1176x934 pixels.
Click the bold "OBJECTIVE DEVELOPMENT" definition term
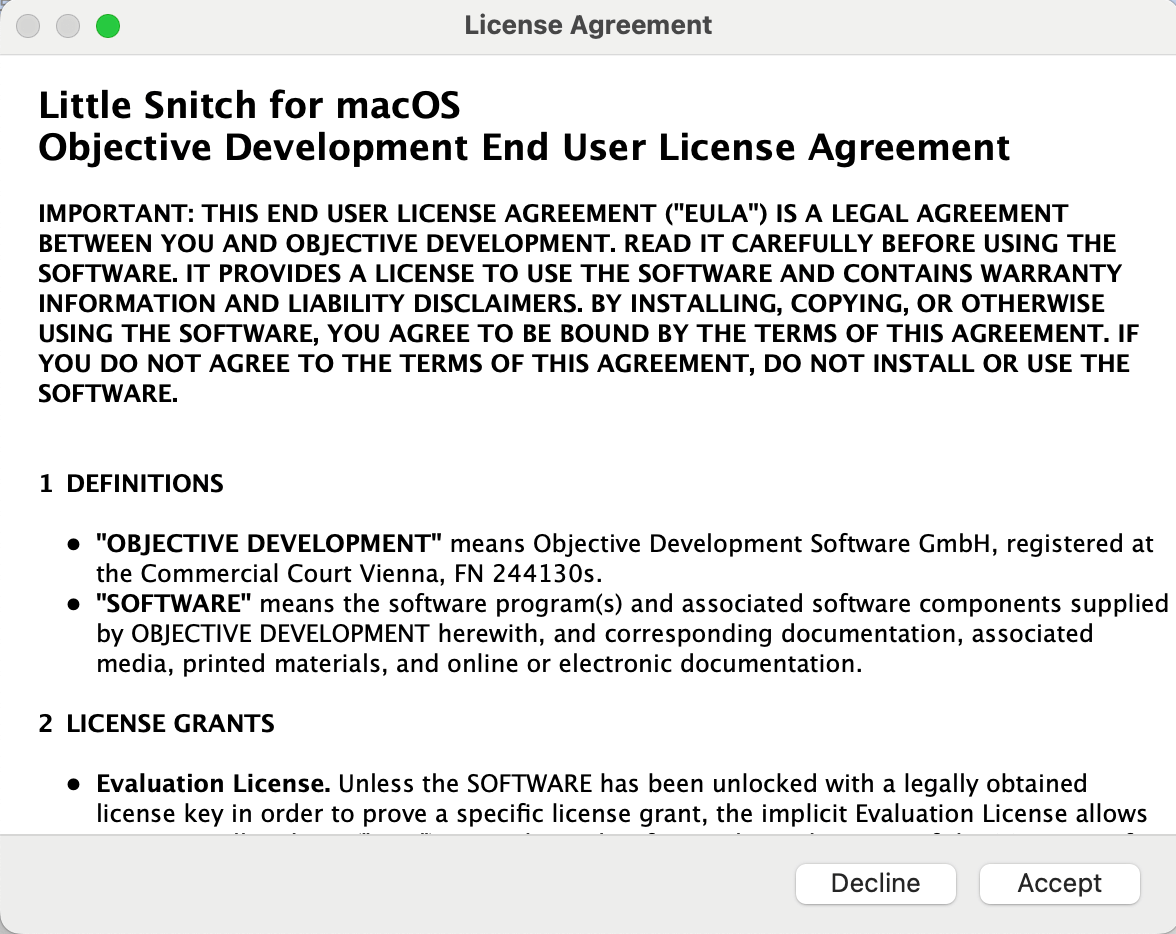268,543
